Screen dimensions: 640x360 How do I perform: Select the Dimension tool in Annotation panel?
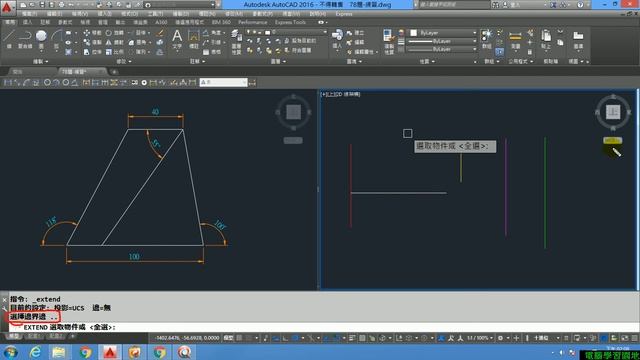tap(193, 39)
